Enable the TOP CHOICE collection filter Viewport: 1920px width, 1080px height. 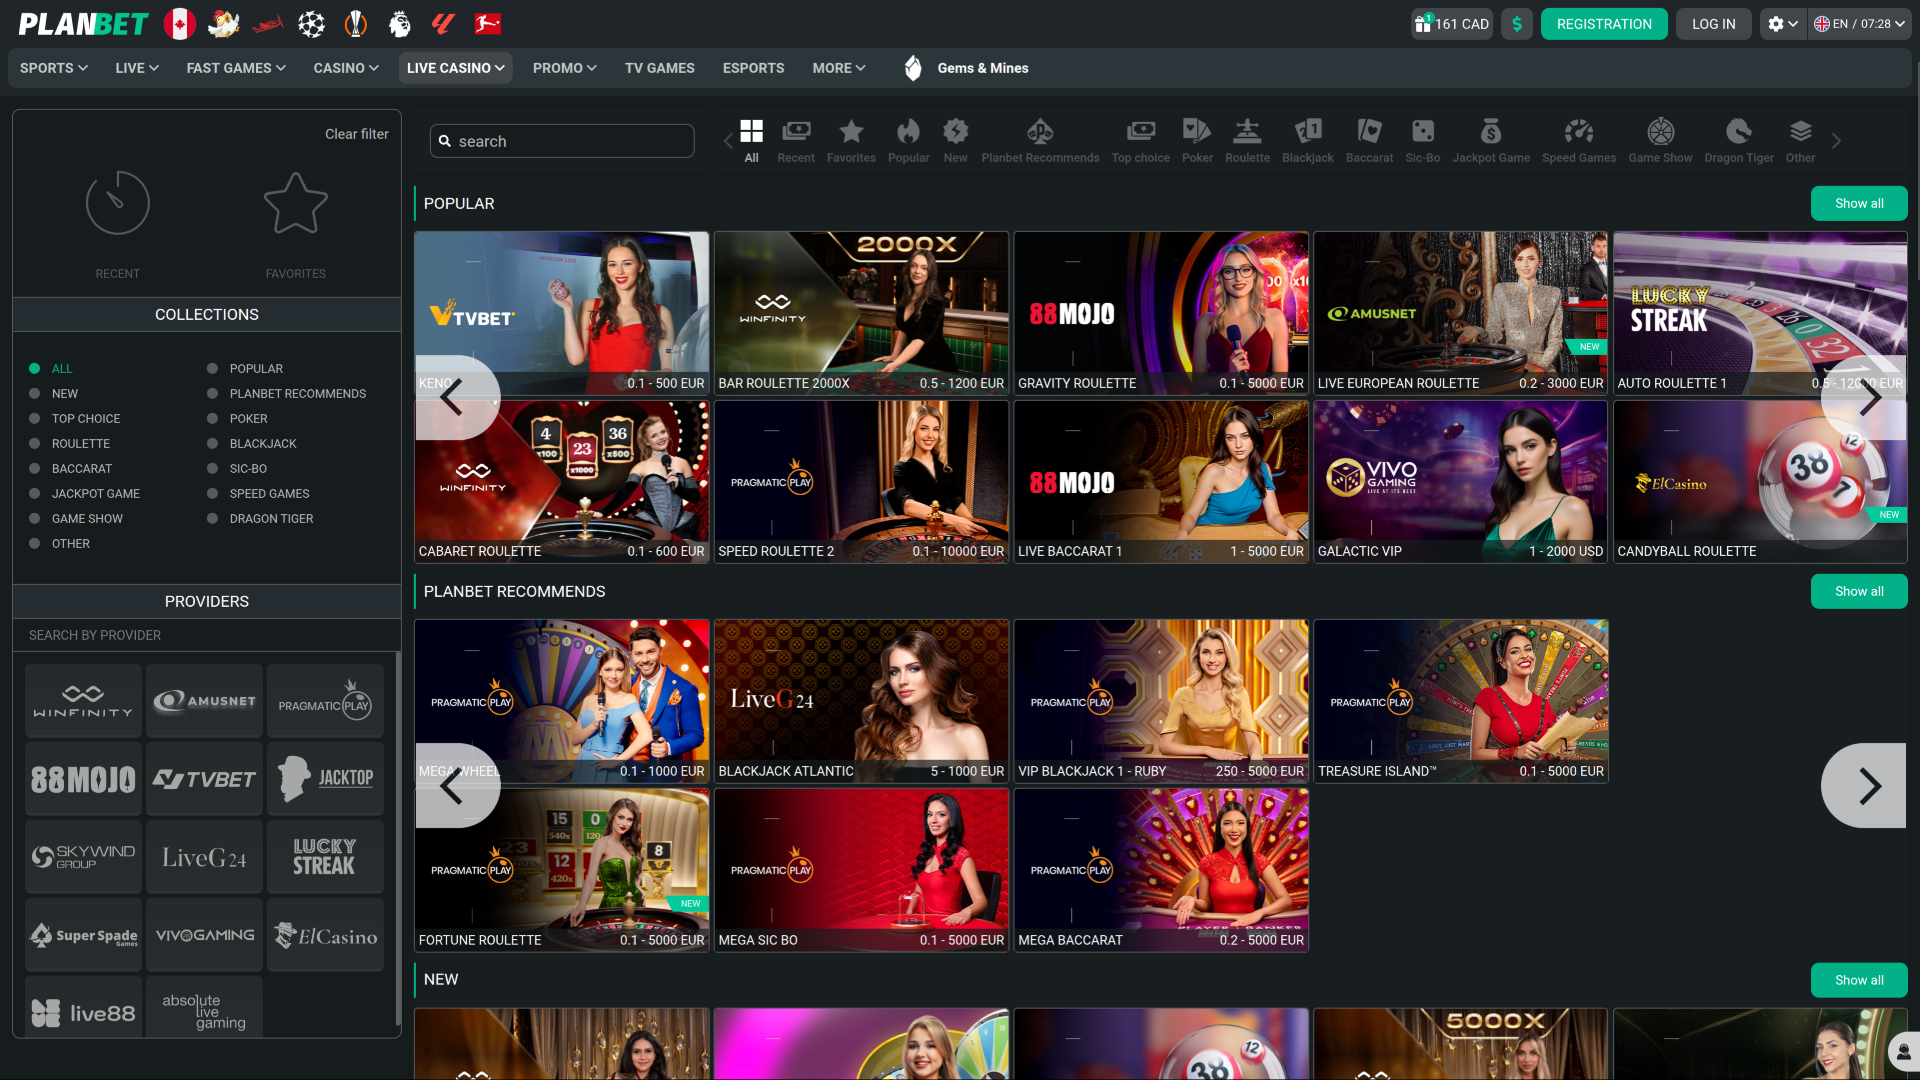pos(36,418)
